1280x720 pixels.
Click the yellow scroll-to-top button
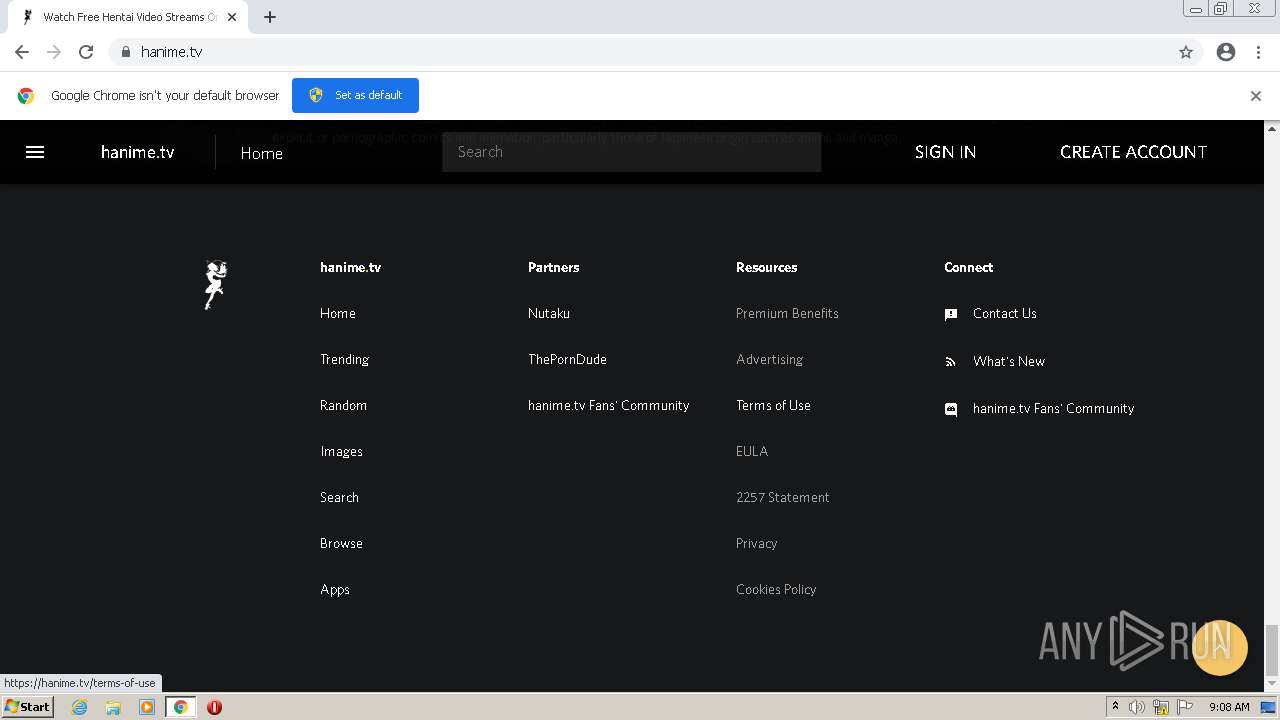click(1219, 648)
